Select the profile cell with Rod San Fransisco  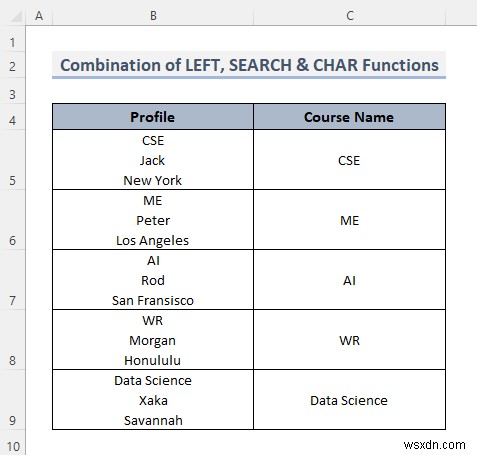[x=153, y=280]
